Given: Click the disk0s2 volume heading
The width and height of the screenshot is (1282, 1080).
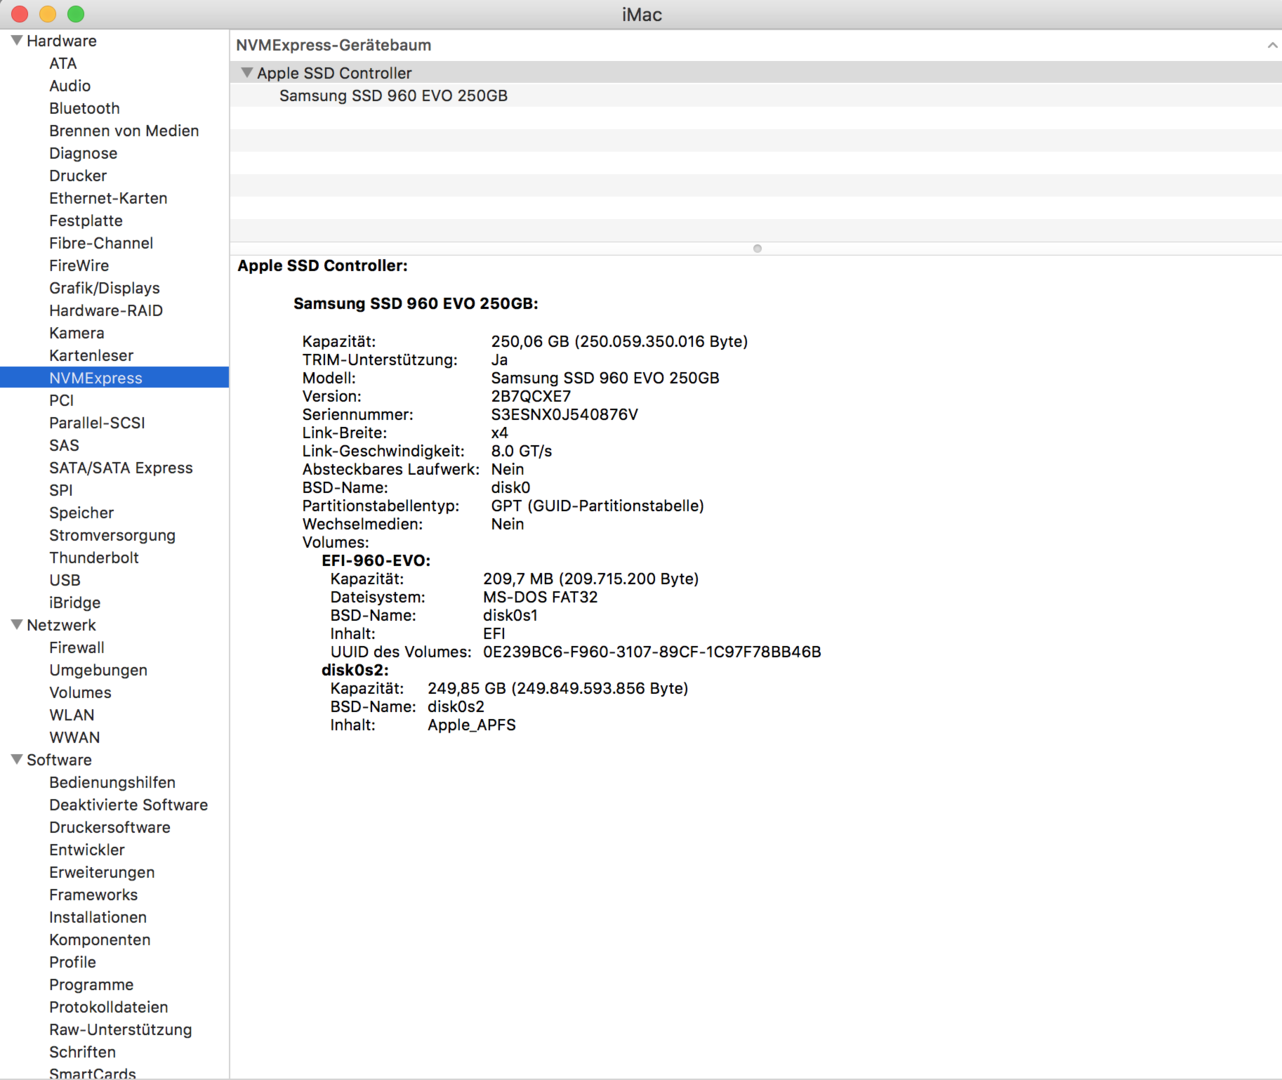Looking at the screenshot, I should tap(355, 670).
